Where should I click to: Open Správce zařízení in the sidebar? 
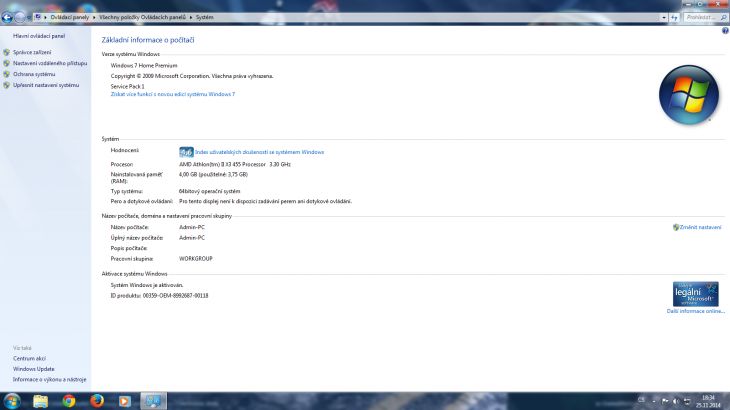point(32,53)
